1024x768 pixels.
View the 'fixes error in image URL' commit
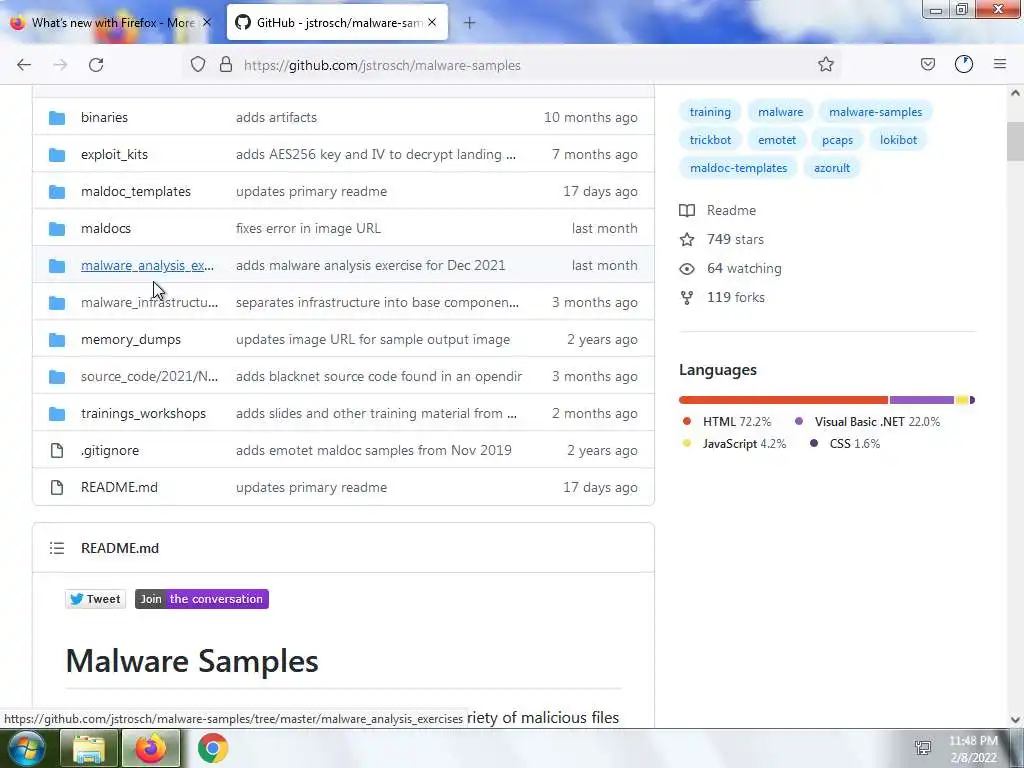coord(308,229)
